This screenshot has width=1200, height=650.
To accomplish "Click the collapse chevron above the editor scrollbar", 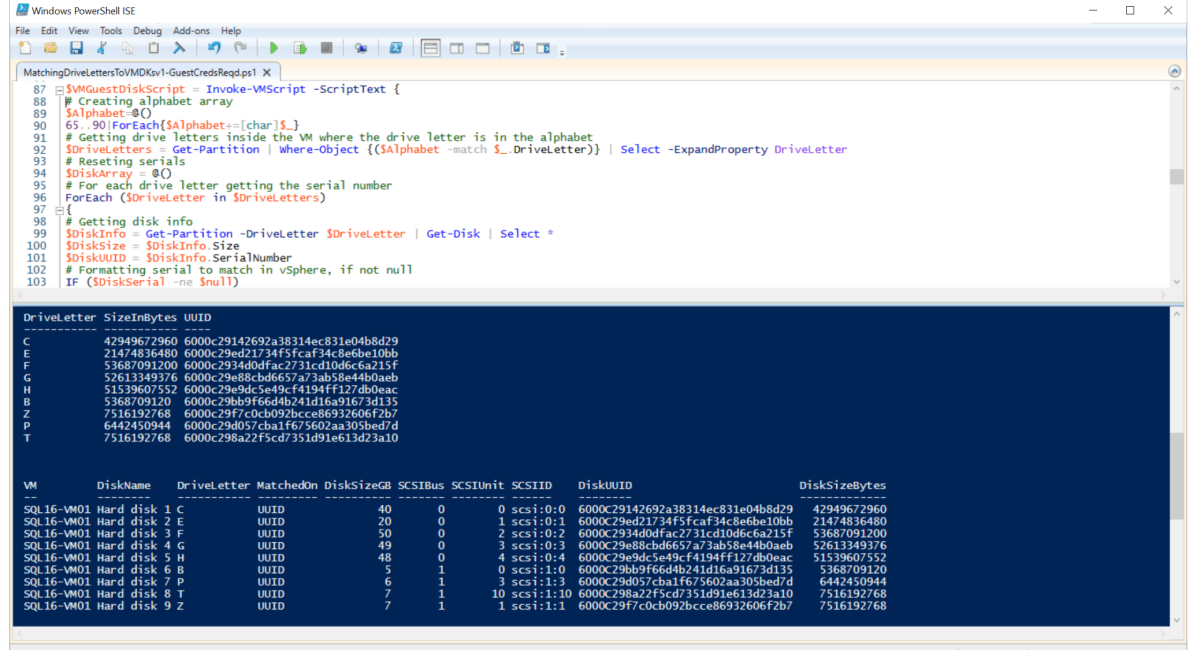I will click(1173, 71).
